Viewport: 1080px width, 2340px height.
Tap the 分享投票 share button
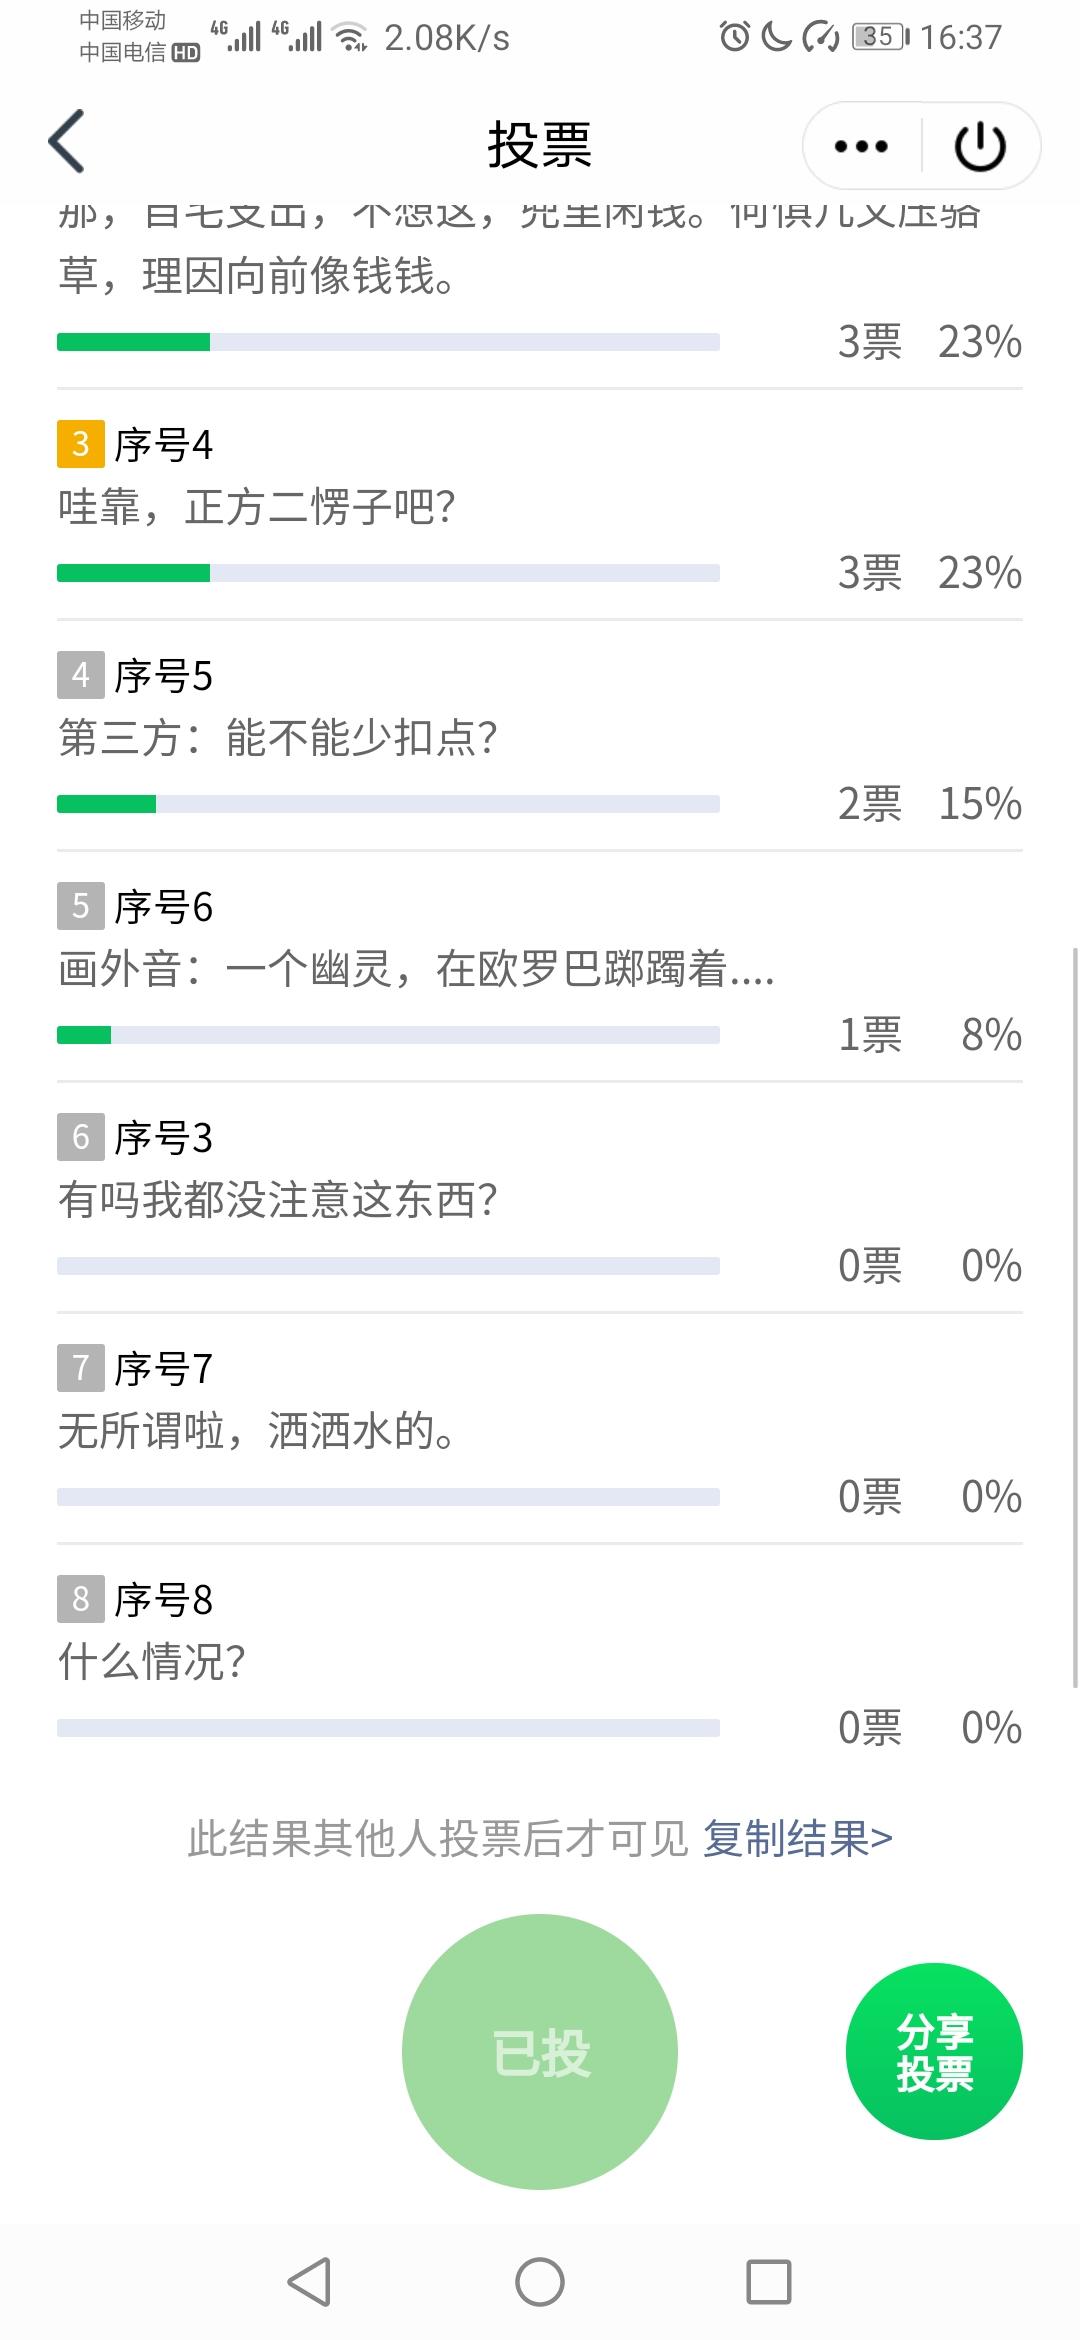click(934, 2052)
